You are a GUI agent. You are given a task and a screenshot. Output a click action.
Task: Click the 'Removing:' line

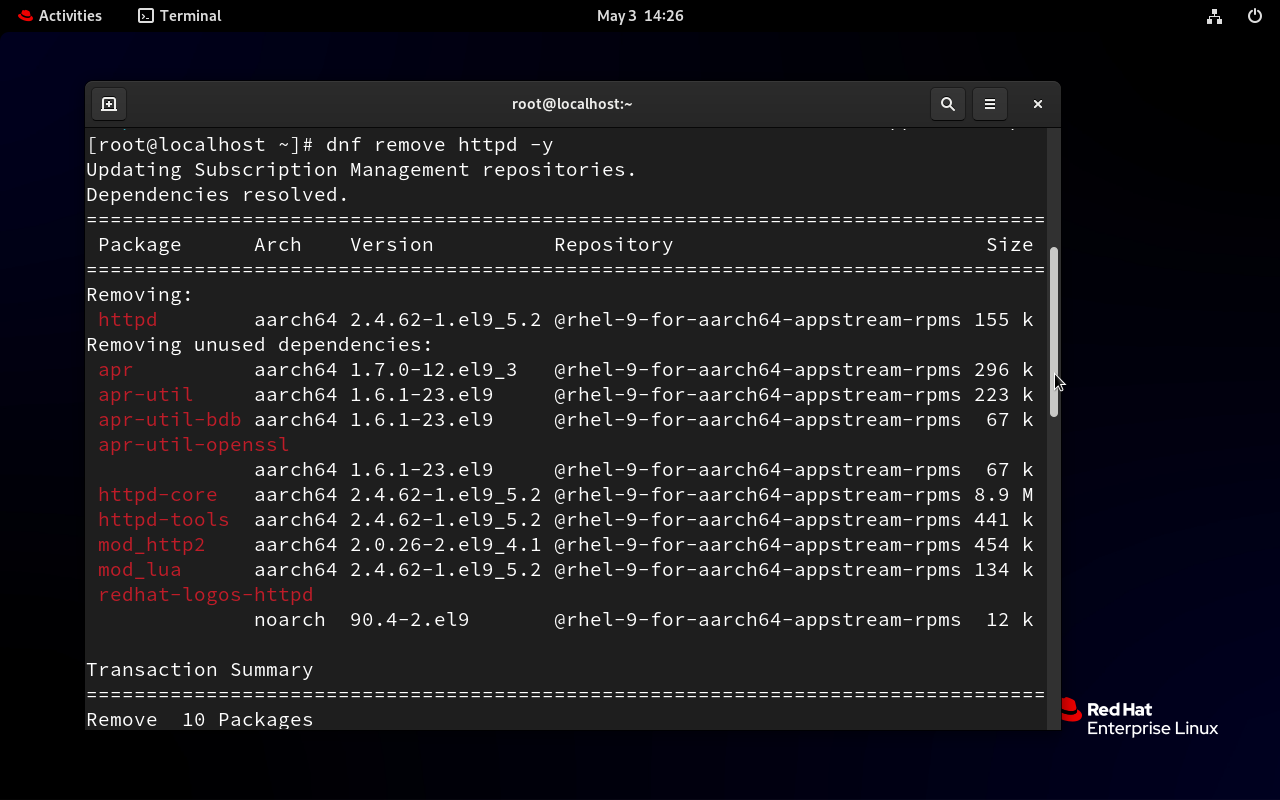pos(140,295)
